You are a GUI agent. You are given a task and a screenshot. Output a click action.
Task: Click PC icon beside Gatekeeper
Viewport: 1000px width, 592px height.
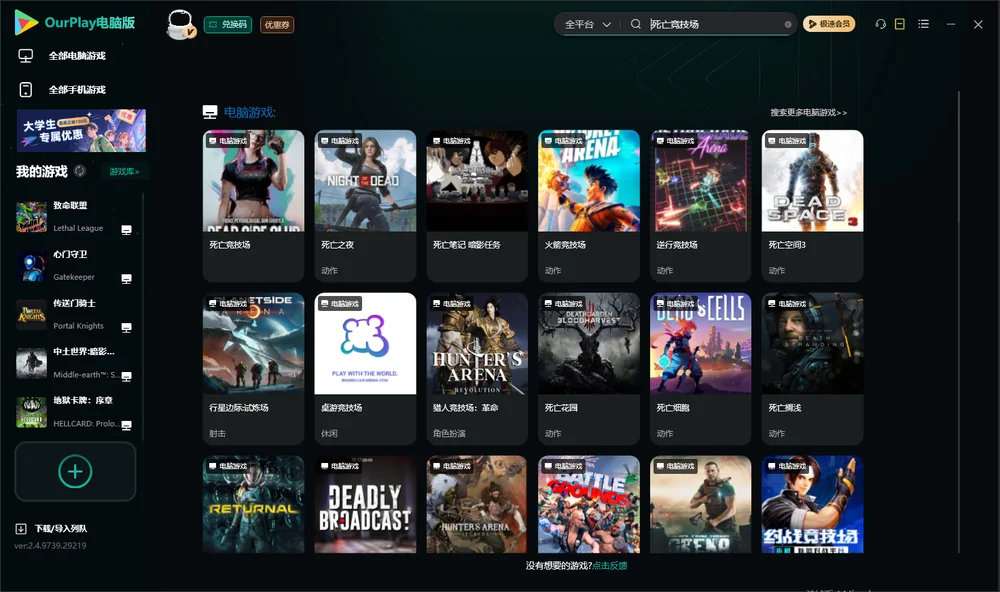pos(126,279)
